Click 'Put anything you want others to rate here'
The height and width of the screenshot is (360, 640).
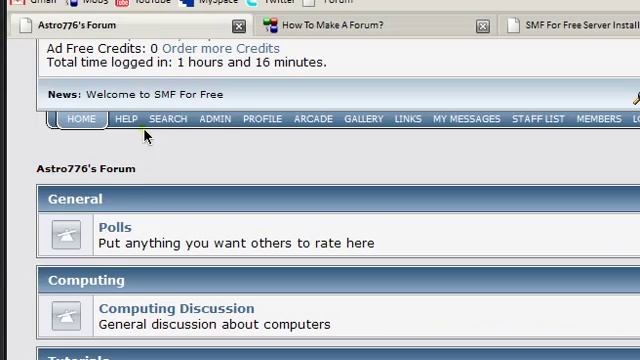(236, 243)
